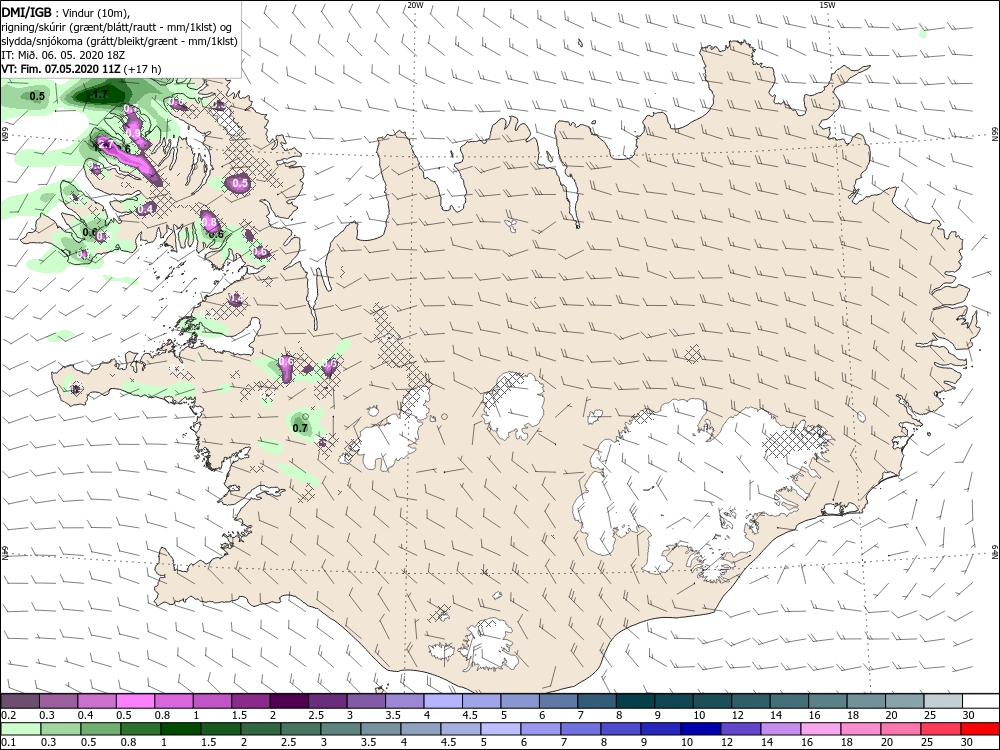This screenshot has height=750, width=1000.
Task: Select the darkest green swatch labeled 1
Action: [180, 729]
